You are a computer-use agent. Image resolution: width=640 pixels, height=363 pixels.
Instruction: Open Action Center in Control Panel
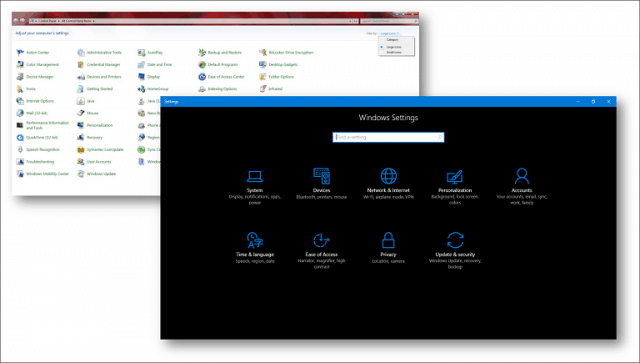click(33, 52)
